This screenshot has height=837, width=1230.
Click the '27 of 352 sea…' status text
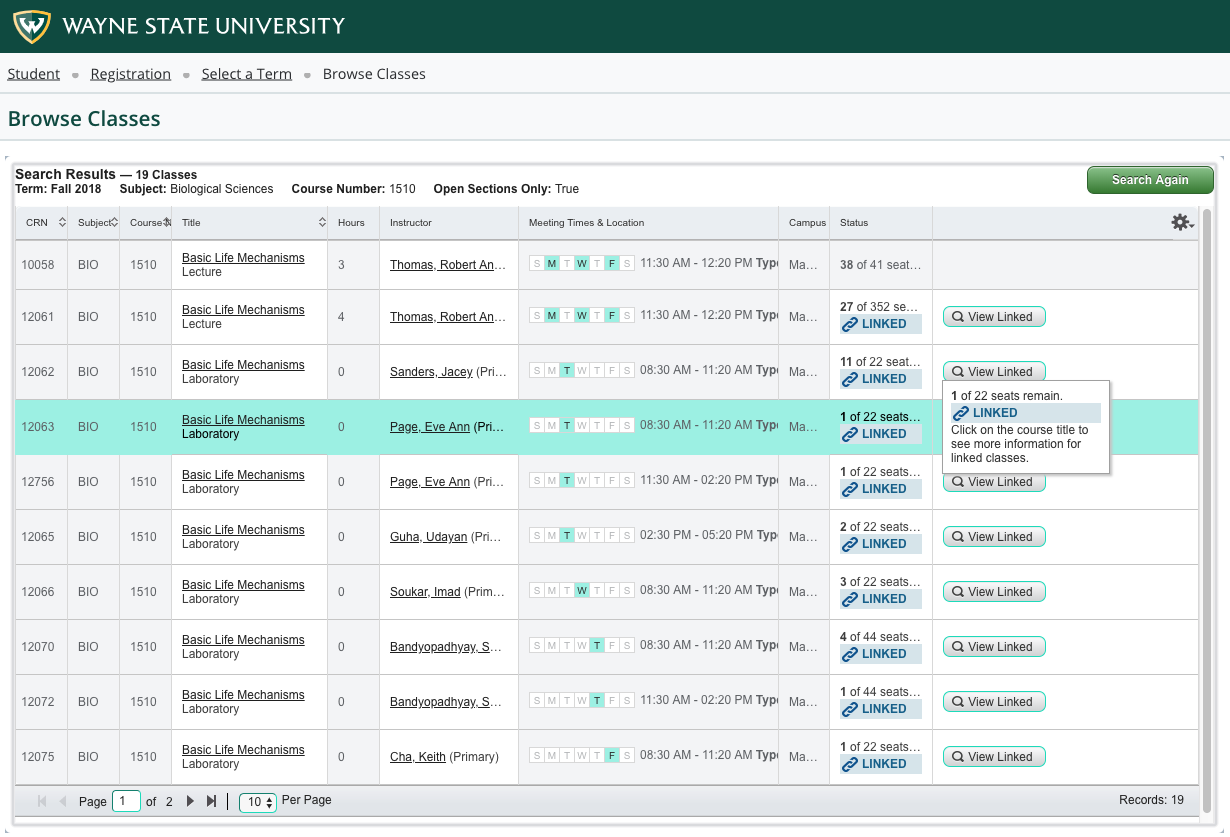880,307
